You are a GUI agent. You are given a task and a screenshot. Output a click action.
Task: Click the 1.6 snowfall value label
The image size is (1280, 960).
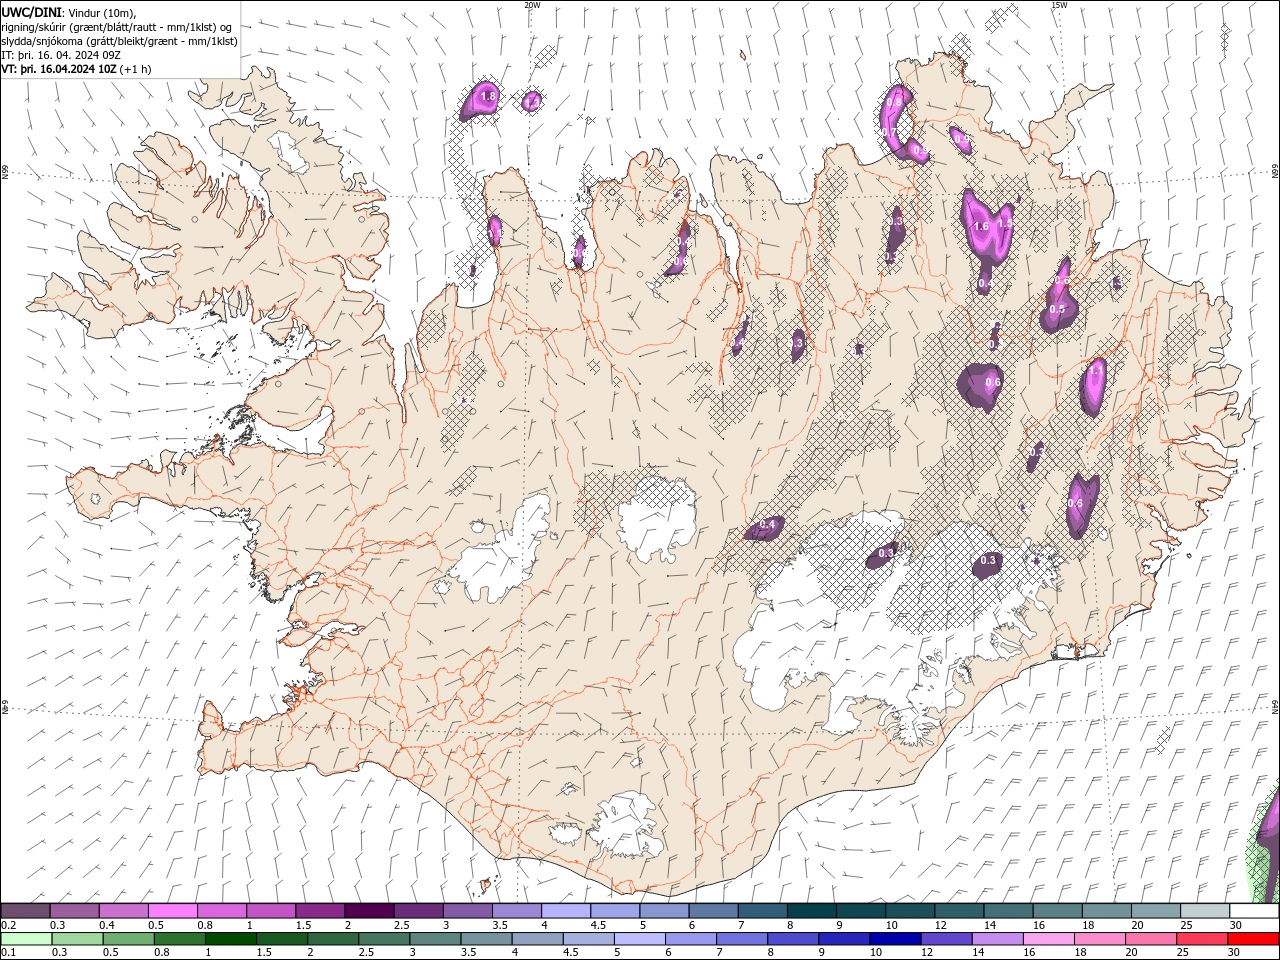coord(981,227)
